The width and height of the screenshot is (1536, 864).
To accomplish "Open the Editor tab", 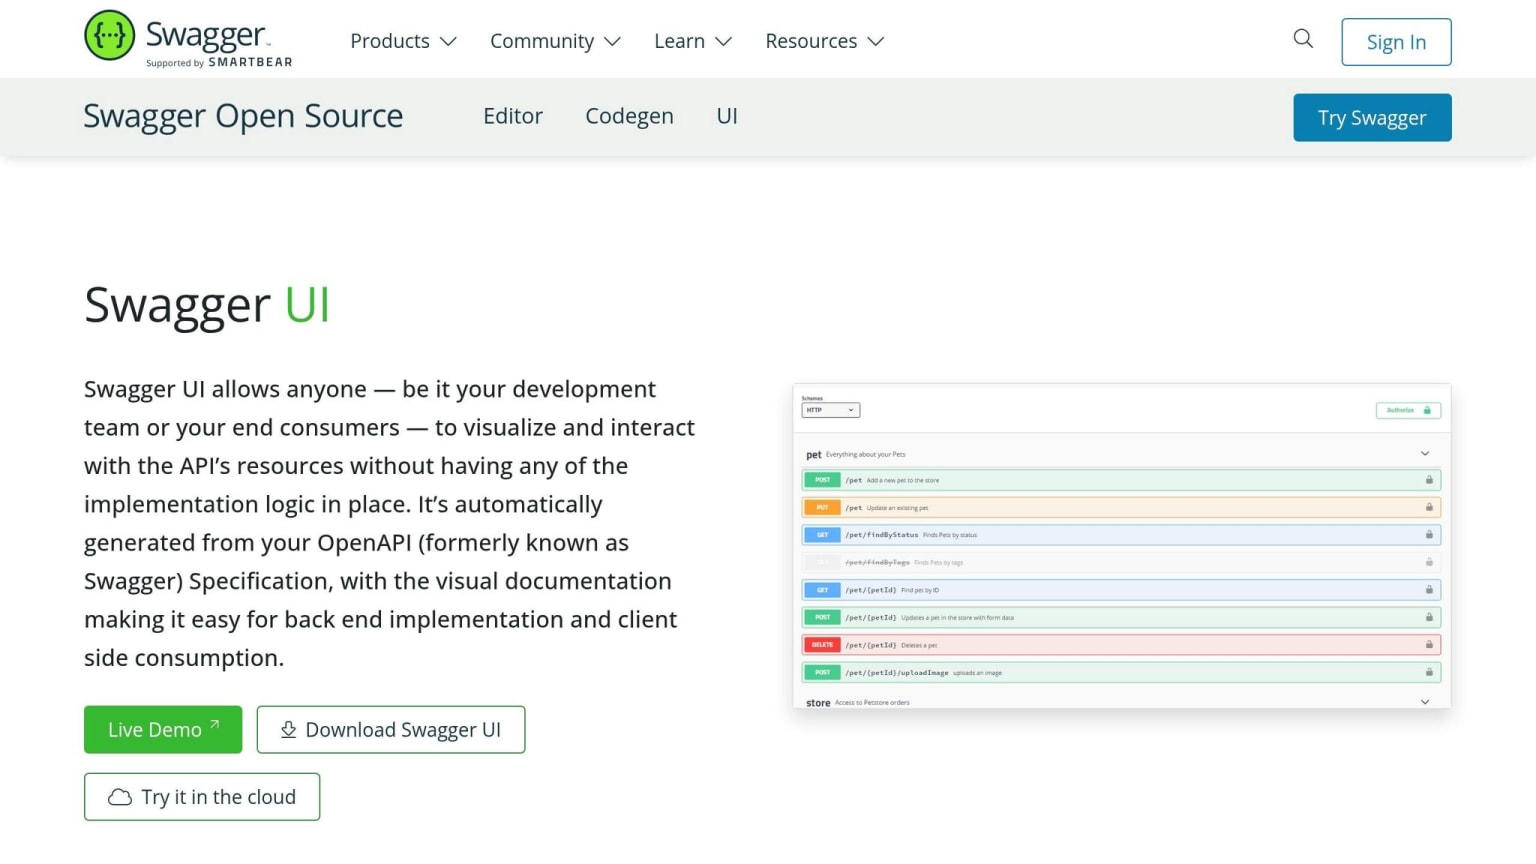I will point(513,116).
